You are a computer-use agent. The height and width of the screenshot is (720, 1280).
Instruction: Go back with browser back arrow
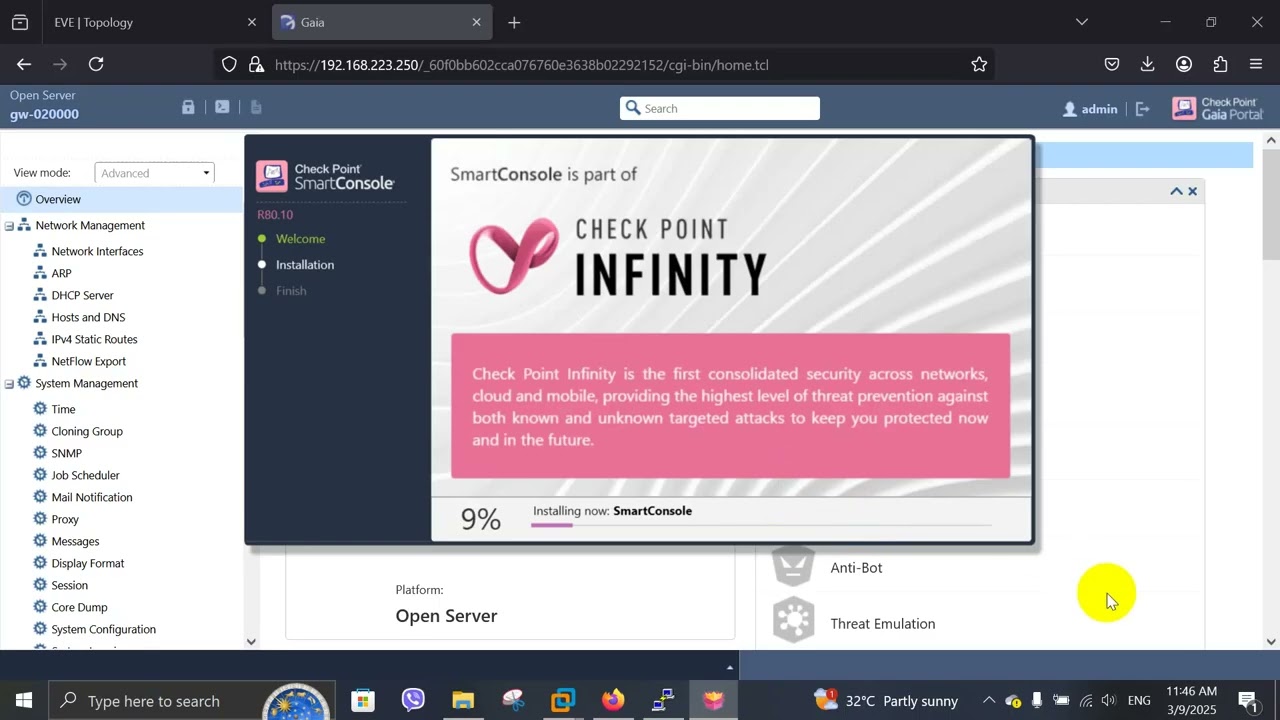point(24,64)
